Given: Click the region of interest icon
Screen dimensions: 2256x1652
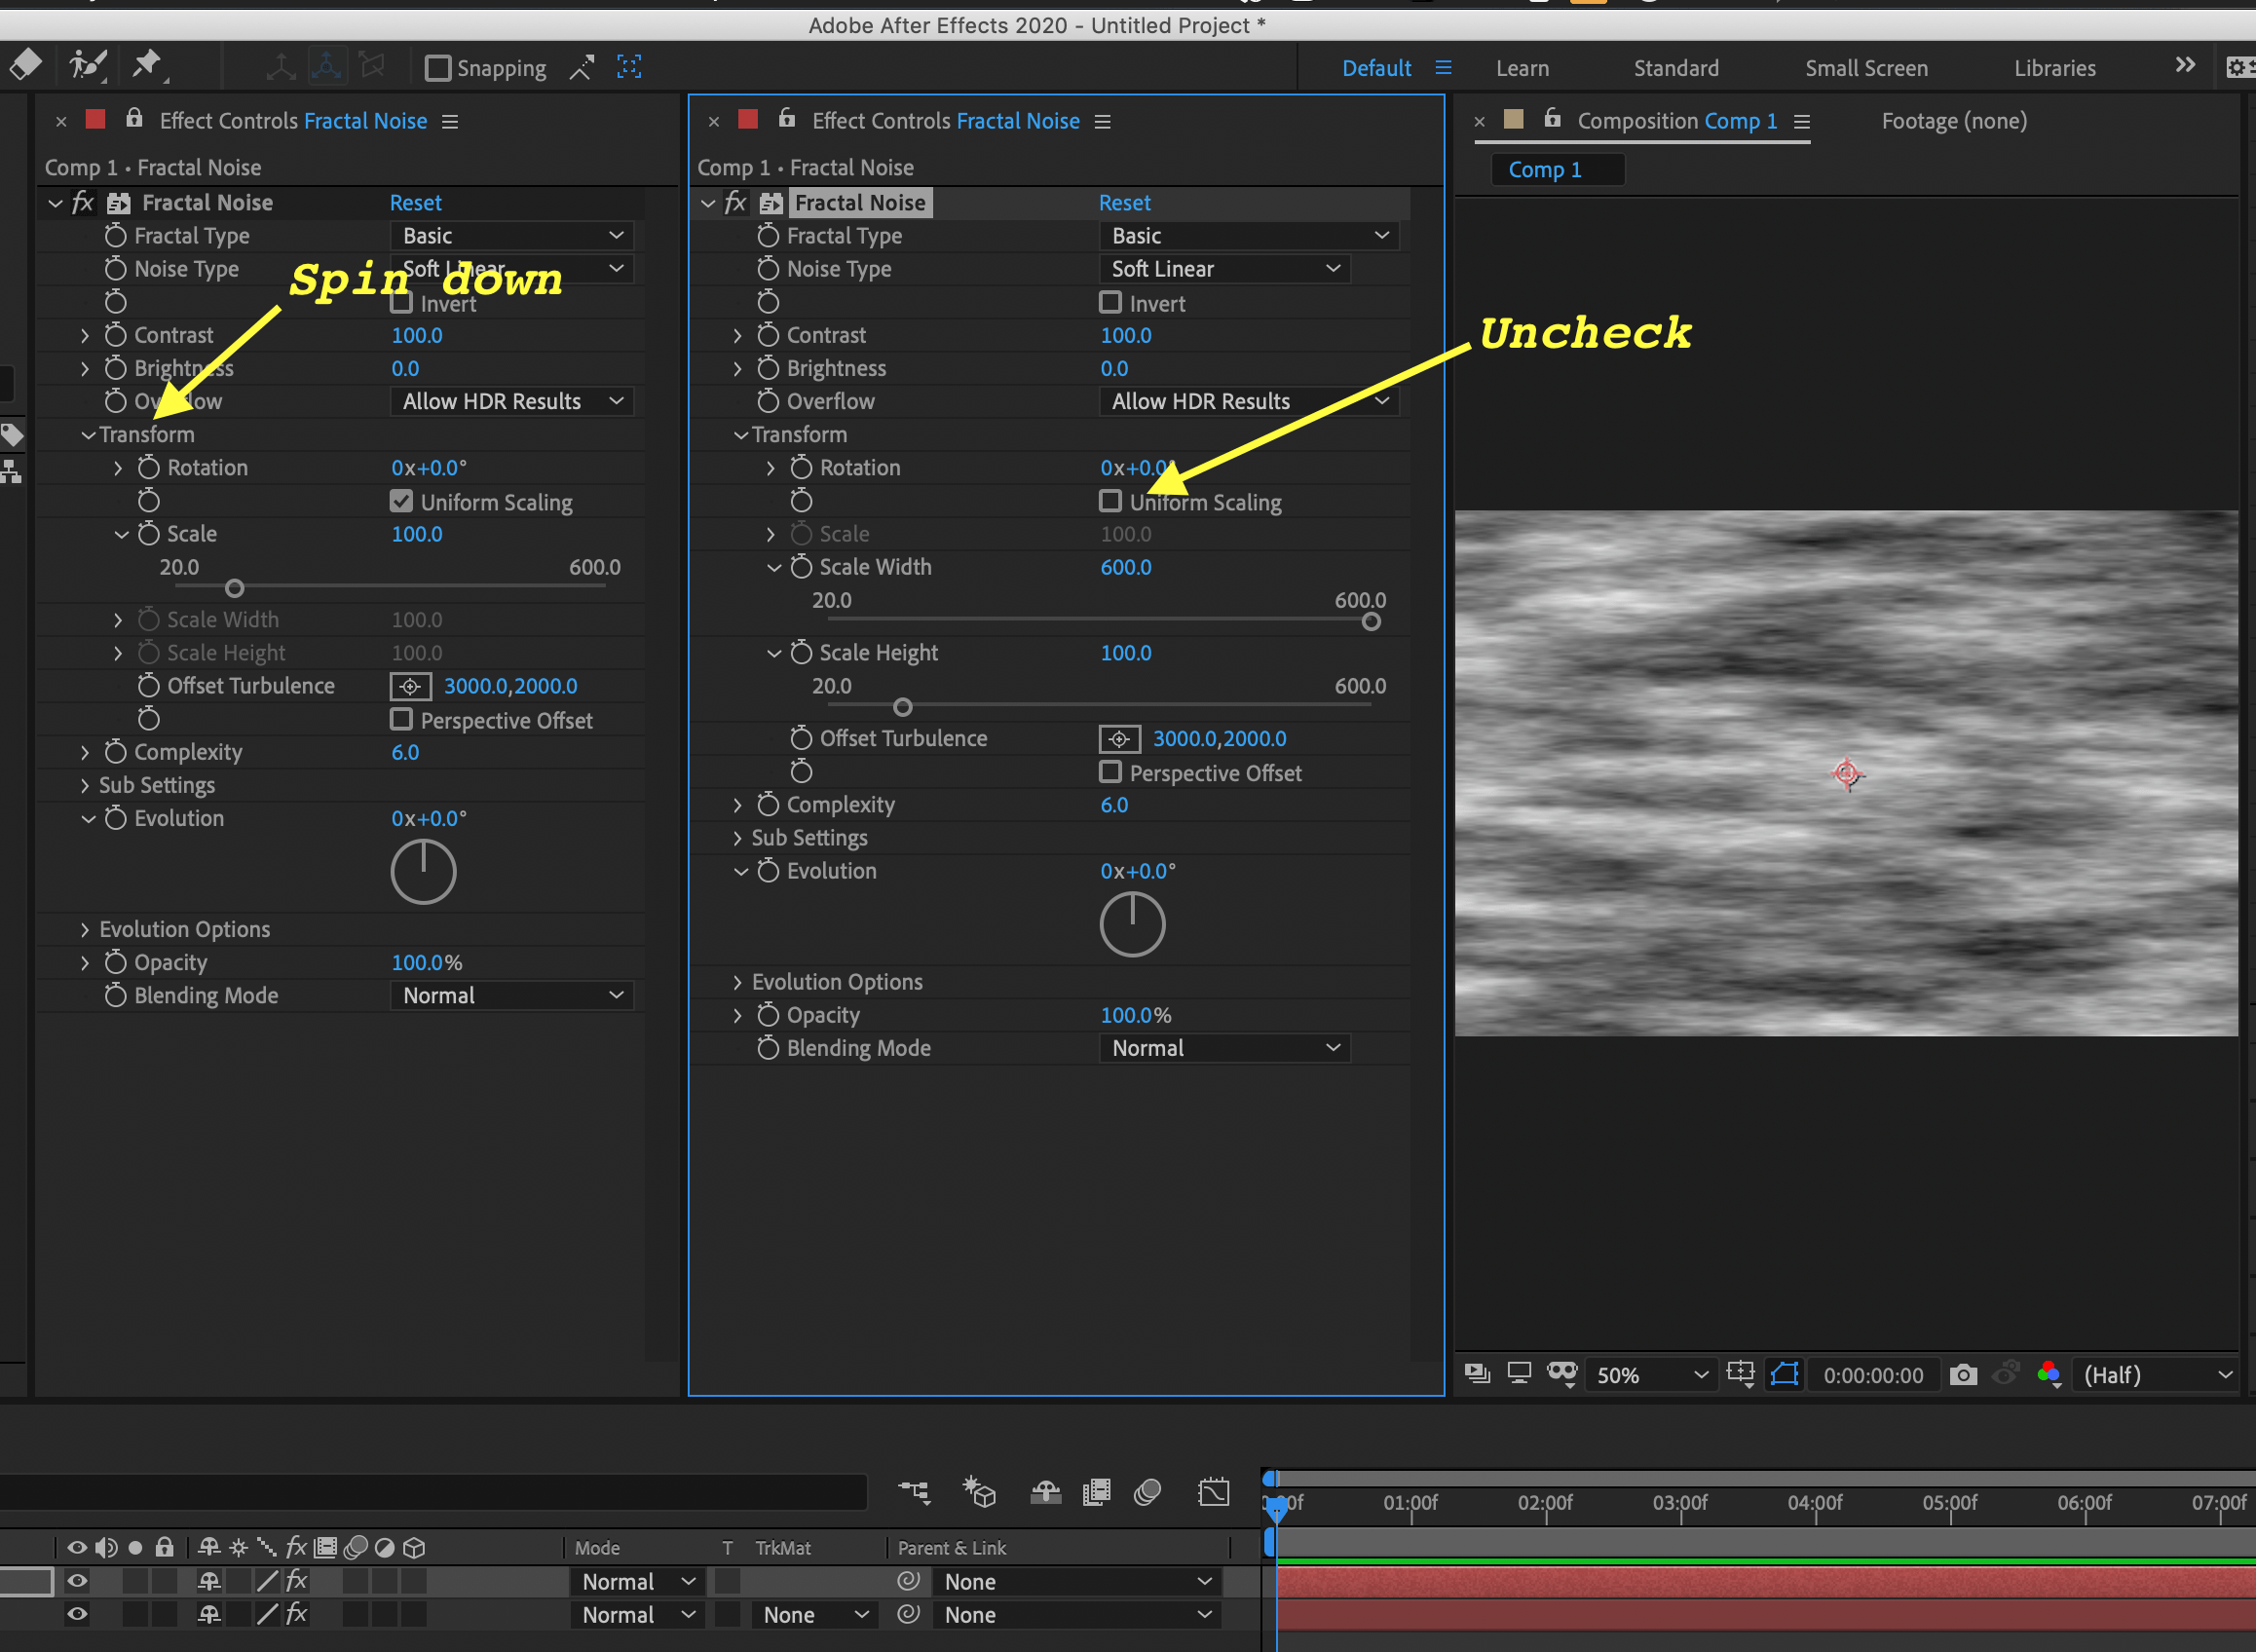Looking at the screenshot, I should click(x=1740, y=1373).
